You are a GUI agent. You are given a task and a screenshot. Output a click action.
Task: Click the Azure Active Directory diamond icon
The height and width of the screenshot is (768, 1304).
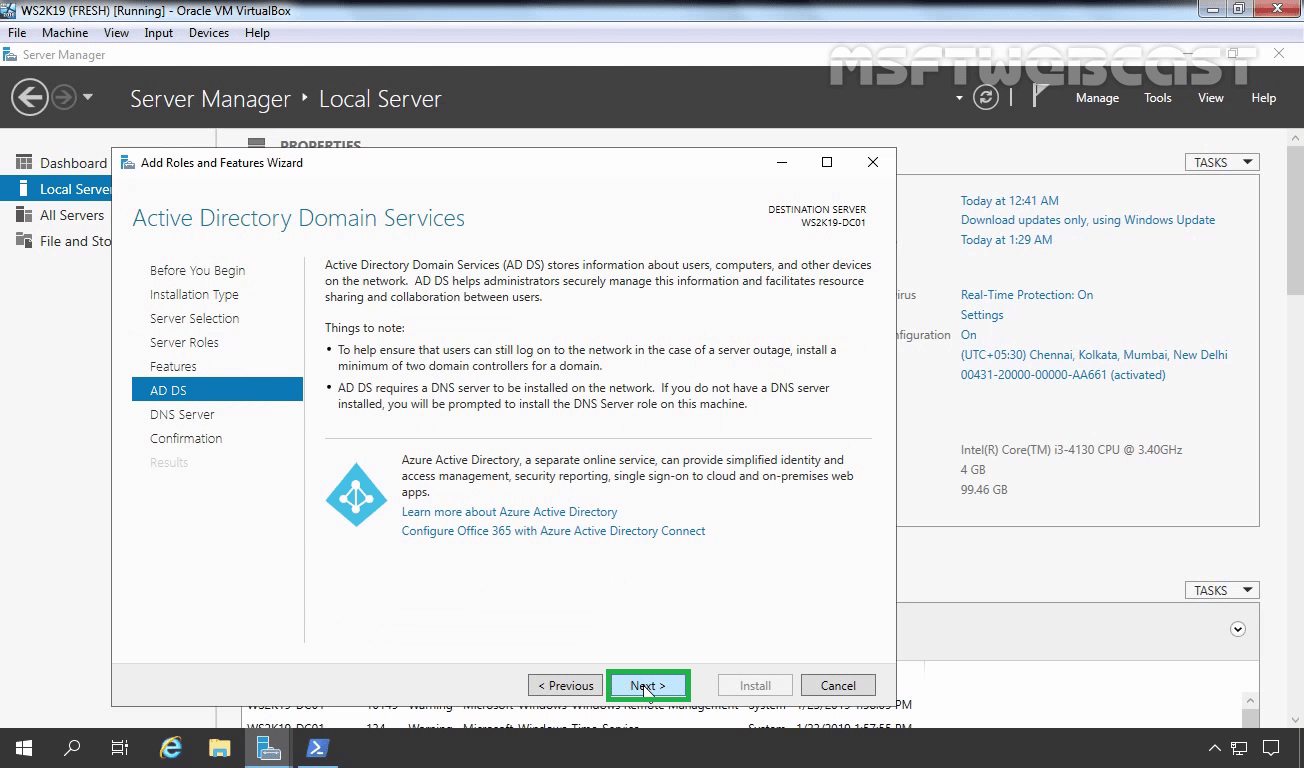coord(356,495)
